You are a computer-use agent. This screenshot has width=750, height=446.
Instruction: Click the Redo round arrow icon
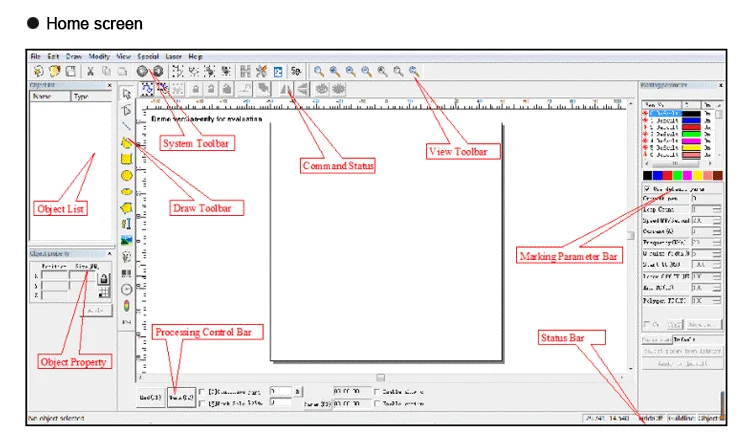[x=158, y=71]
